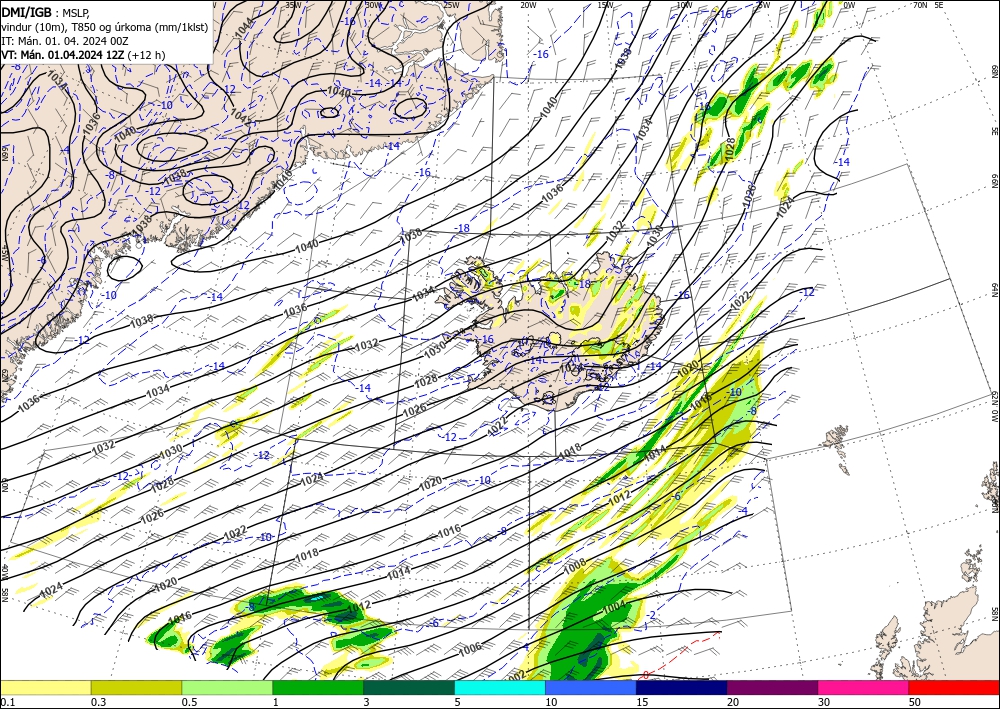Click the blue 10 mm legend swatch
This screenshot has height=709, width=1000.
(x=591, y=687)
